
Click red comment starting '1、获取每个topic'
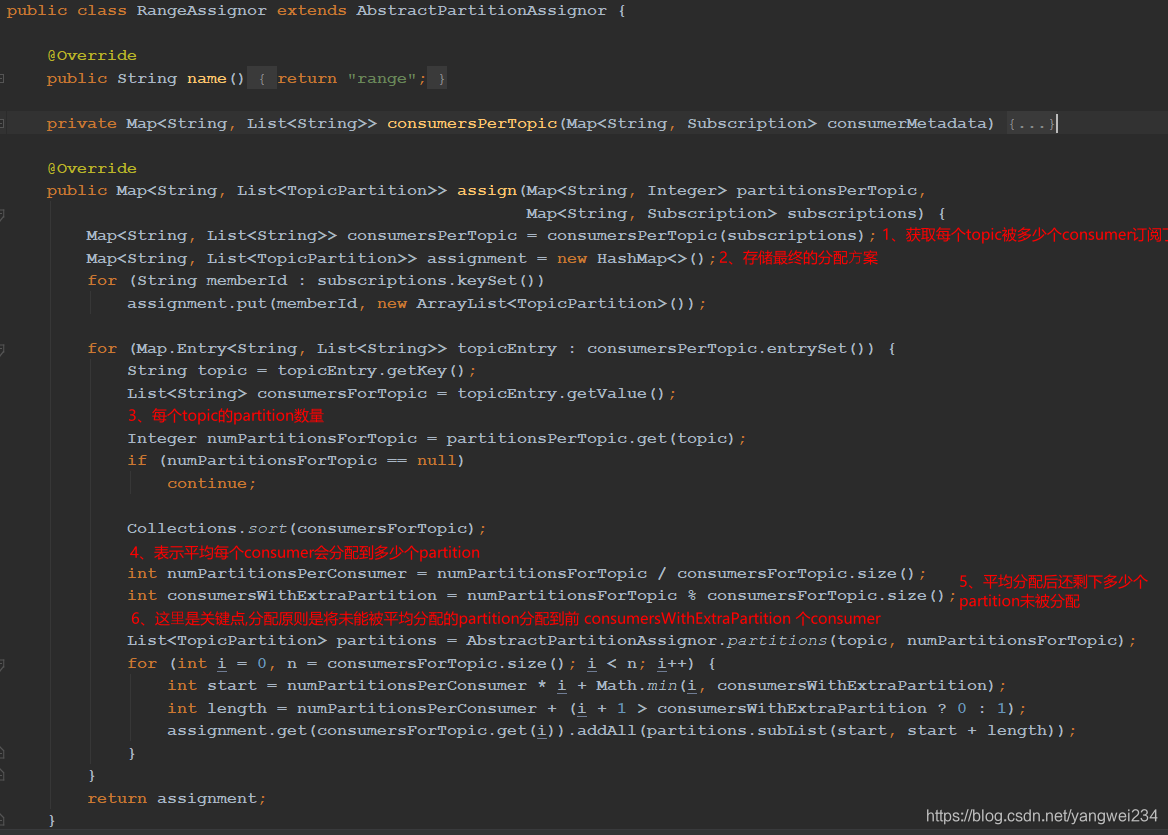pyautogui.click(x=1025, y=235)
